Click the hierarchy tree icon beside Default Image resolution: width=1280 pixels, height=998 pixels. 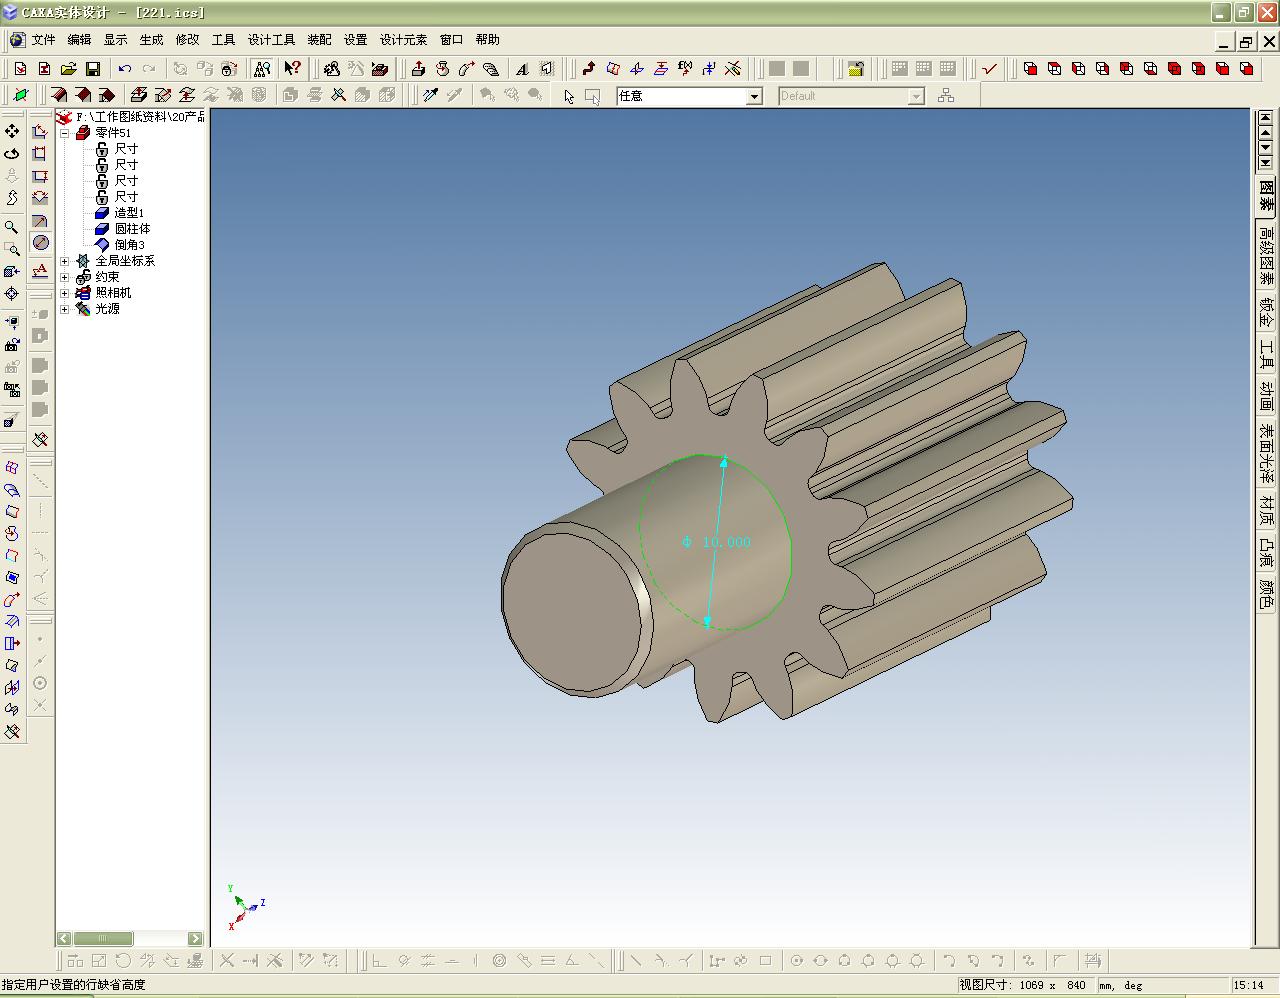946,96
